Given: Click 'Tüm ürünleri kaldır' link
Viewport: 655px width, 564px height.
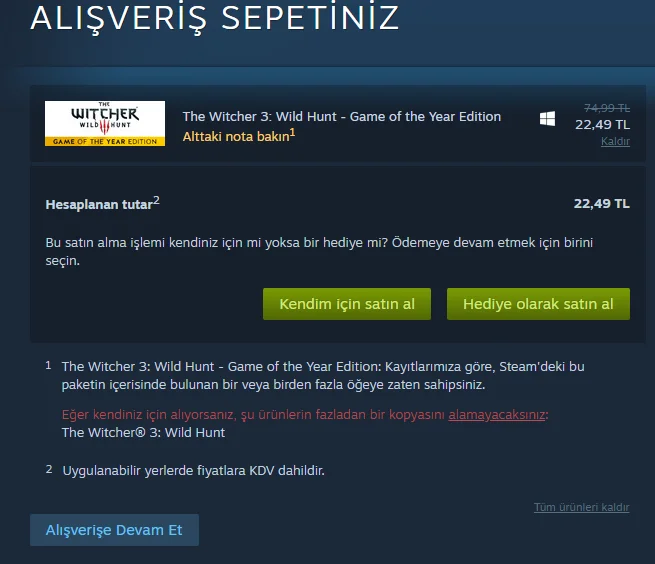Looking at the screenshot, I should click(581, 507).
